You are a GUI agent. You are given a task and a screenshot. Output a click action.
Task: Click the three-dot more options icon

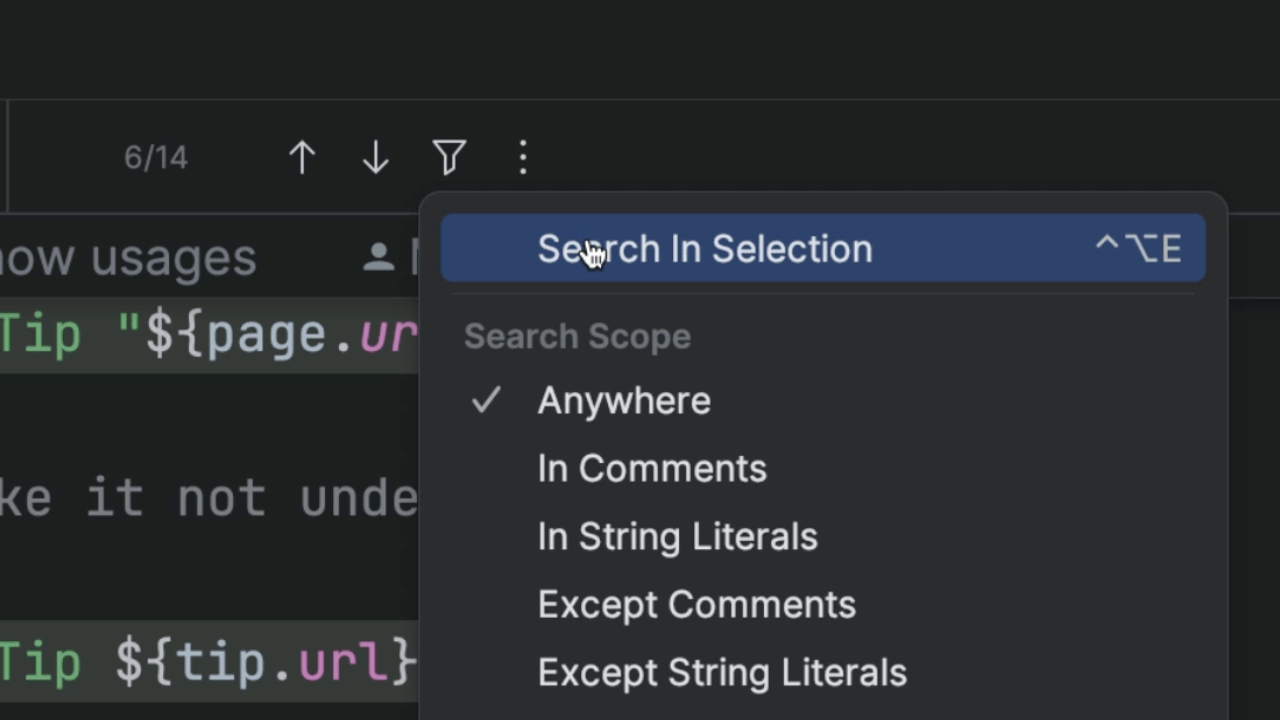523,158
